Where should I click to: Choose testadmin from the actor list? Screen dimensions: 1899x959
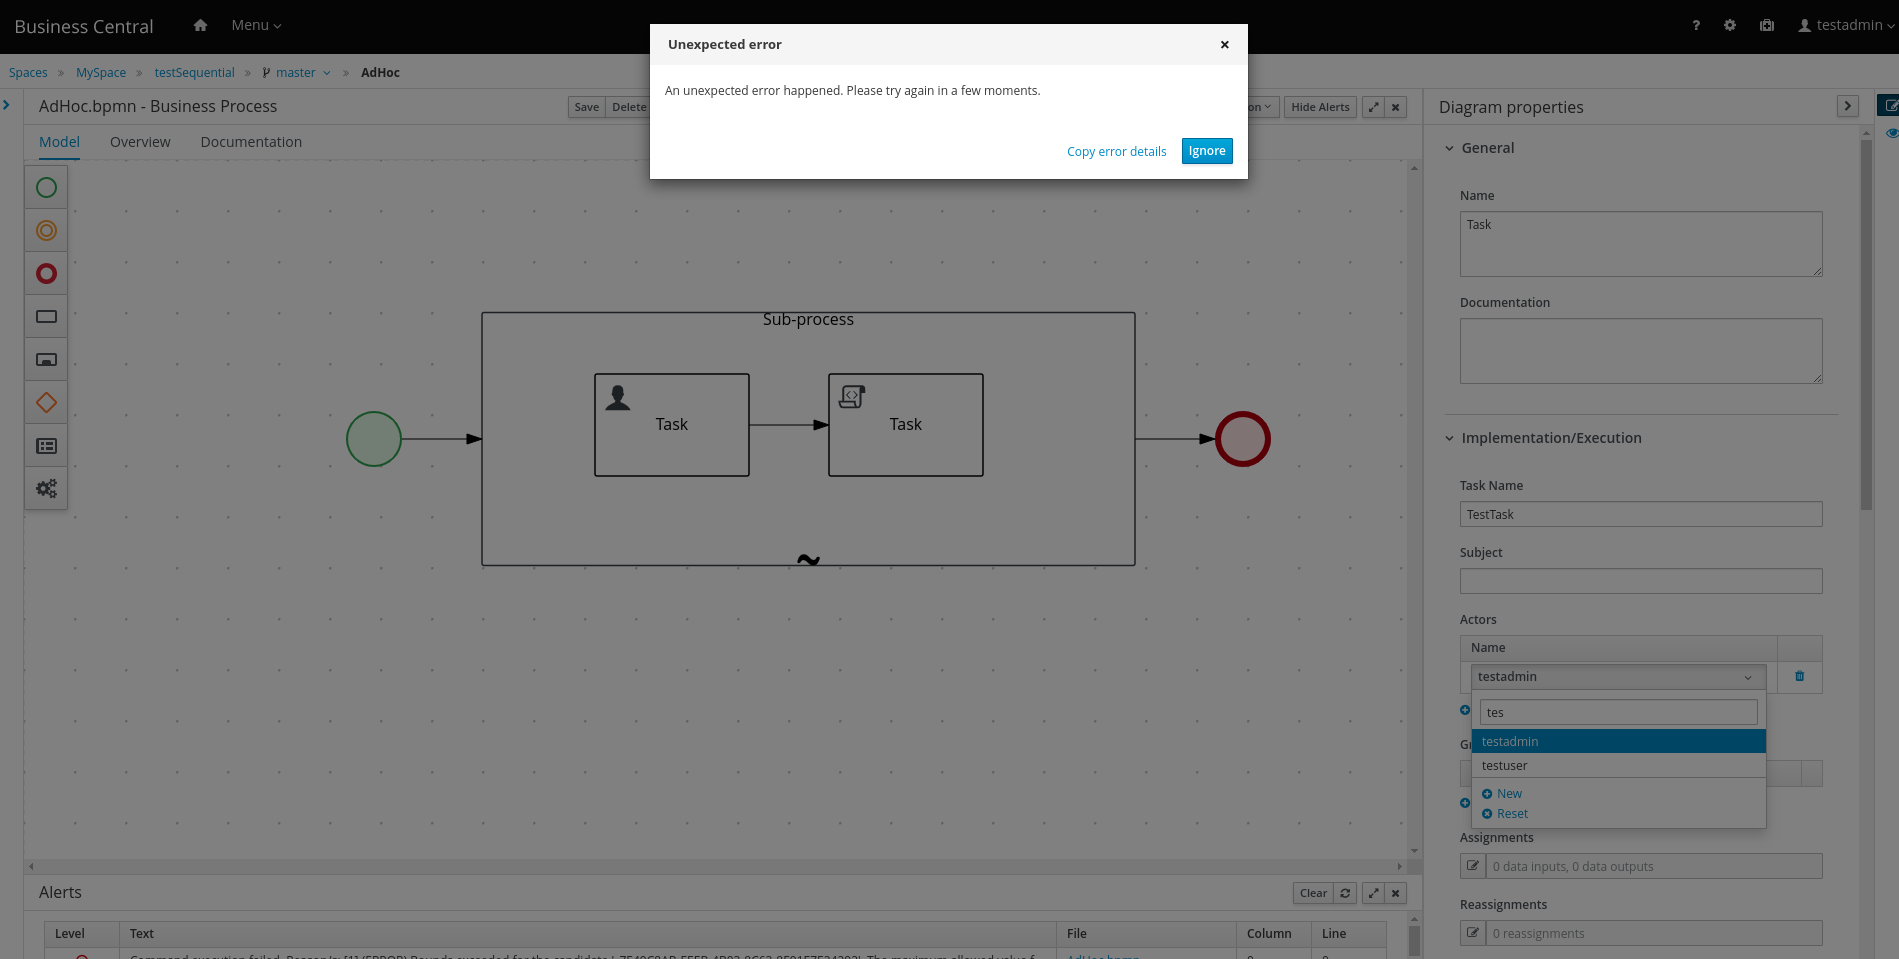tap(1618, 741)
